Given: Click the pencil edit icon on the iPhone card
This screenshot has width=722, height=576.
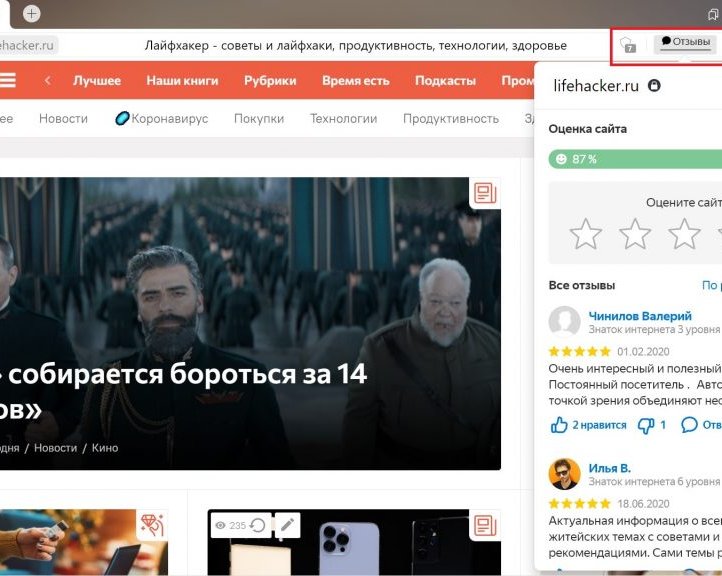Looking at the screenshot, I should (287, 525).
